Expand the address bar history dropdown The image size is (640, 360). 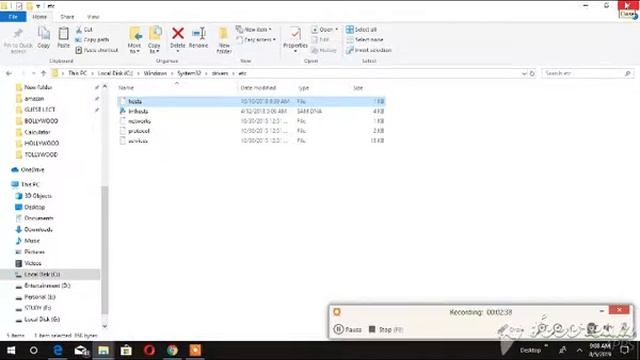coord(524,73)
